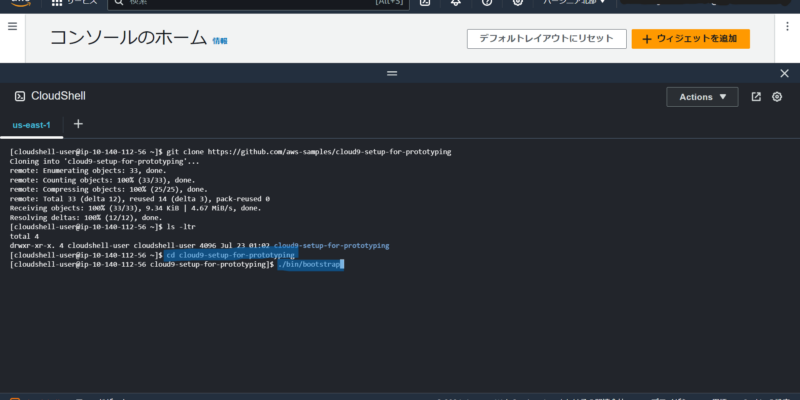
Task: Open the settings gear in top navigation bar
Action: (x=517, y=3)
